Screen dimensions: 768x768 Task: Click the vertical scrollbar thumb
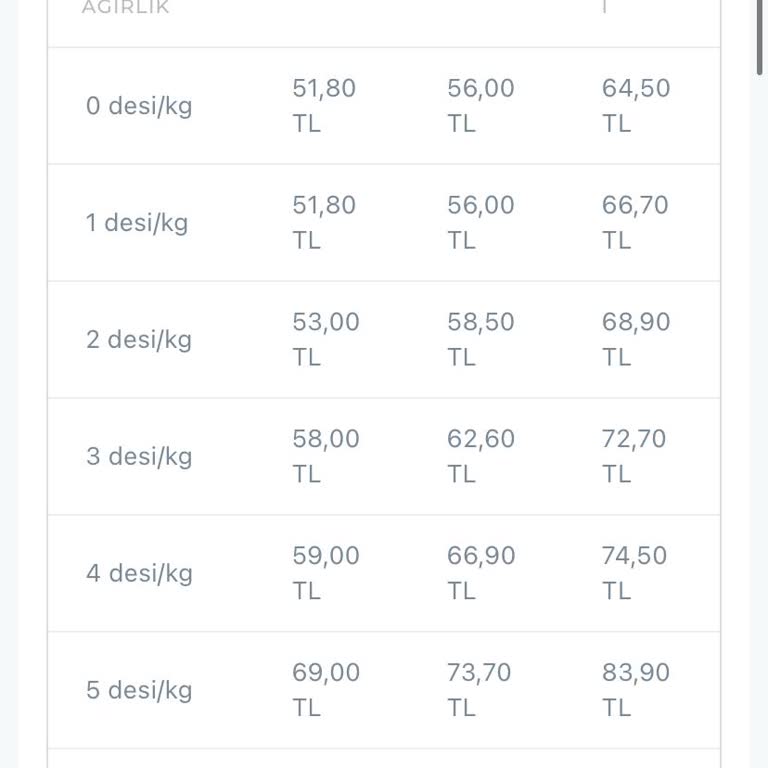point(761,35)
